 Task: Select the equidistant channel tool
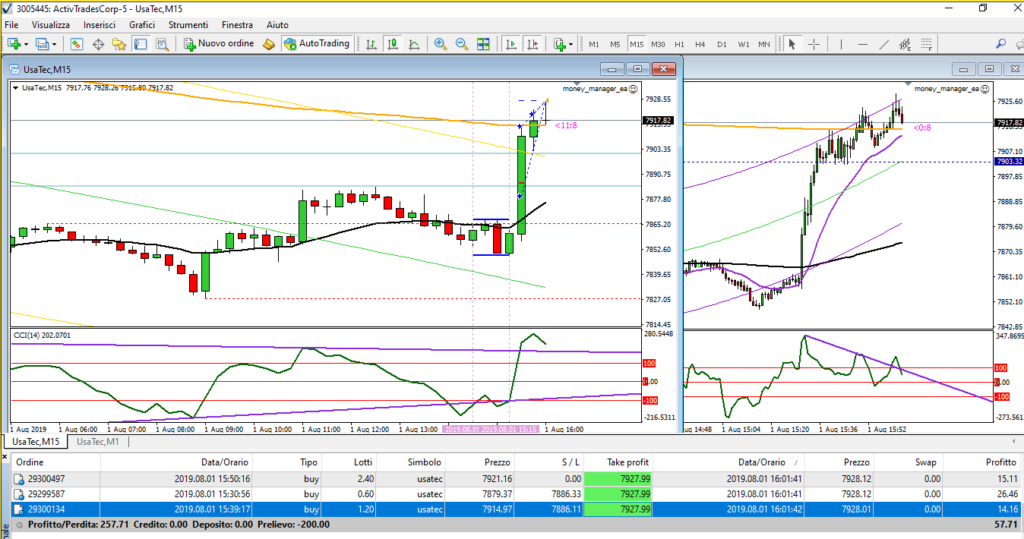pyautogui.click(x=905, y=44)
